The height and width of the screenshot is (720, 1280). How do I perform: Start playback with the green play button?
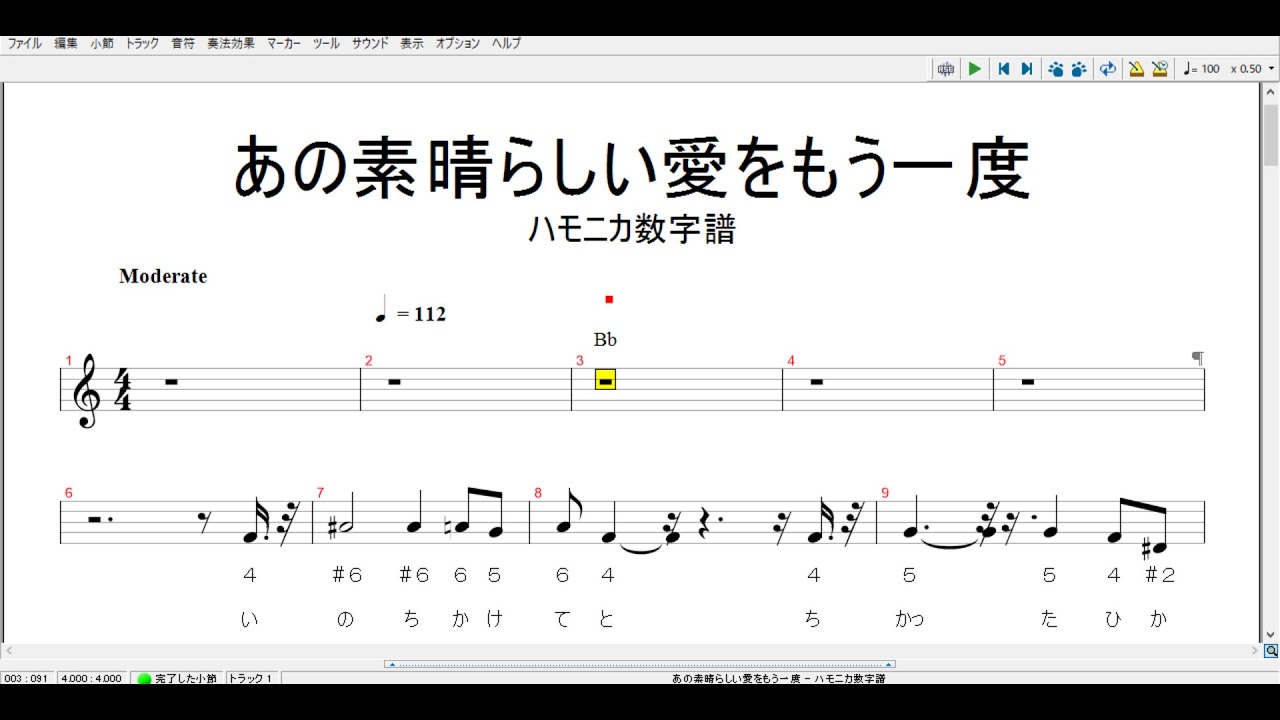(975, 69)
